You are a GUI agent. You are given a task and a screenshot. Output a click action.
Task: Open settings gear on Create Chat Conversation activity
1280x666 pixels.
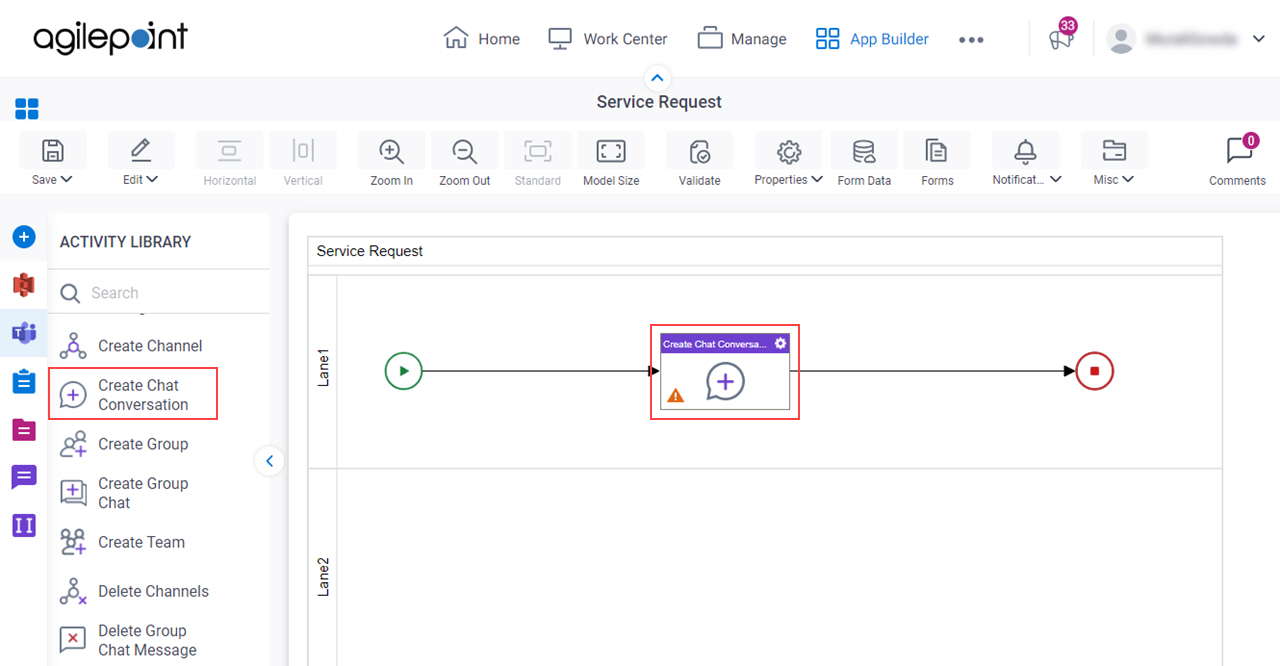tap(781, 343)
